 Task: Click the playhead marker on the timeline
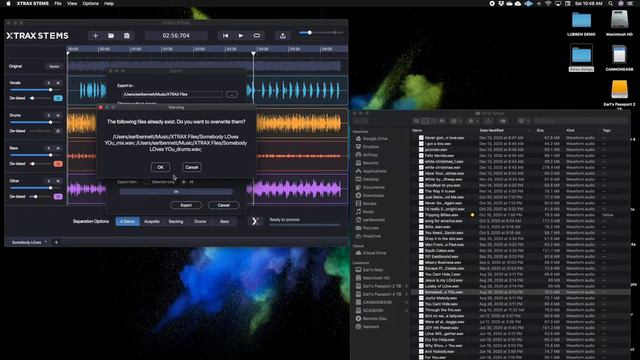click(x=253, y=53)
